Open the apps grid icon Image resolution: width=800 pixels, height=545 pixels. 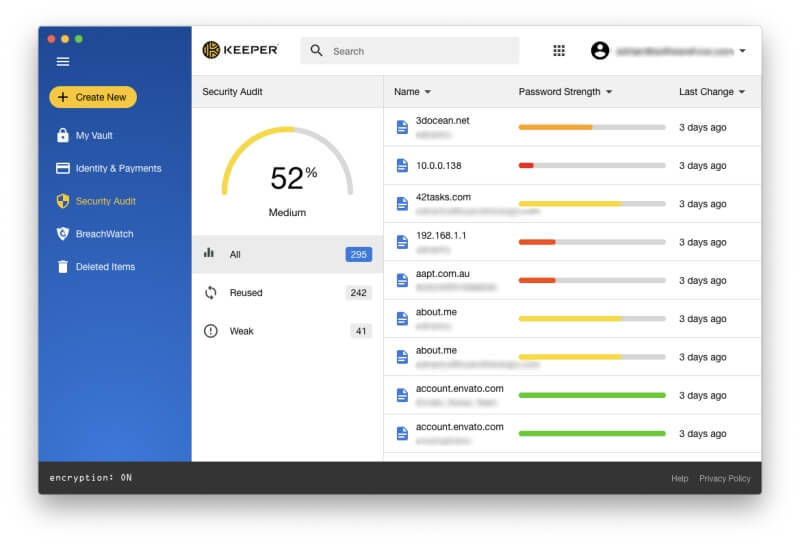pyautogui.click(x=559, y=51)
